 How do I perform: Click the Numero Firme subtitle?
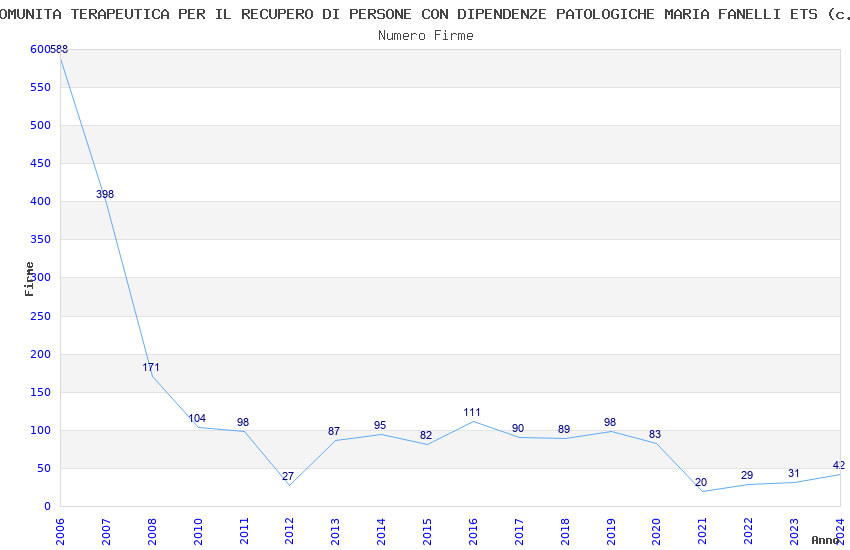pos(426,36)
